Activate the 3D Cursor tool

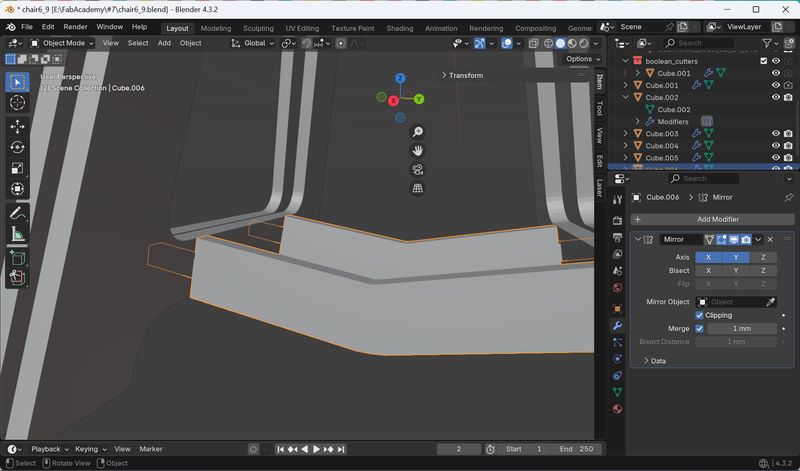(x=17, y=103)
